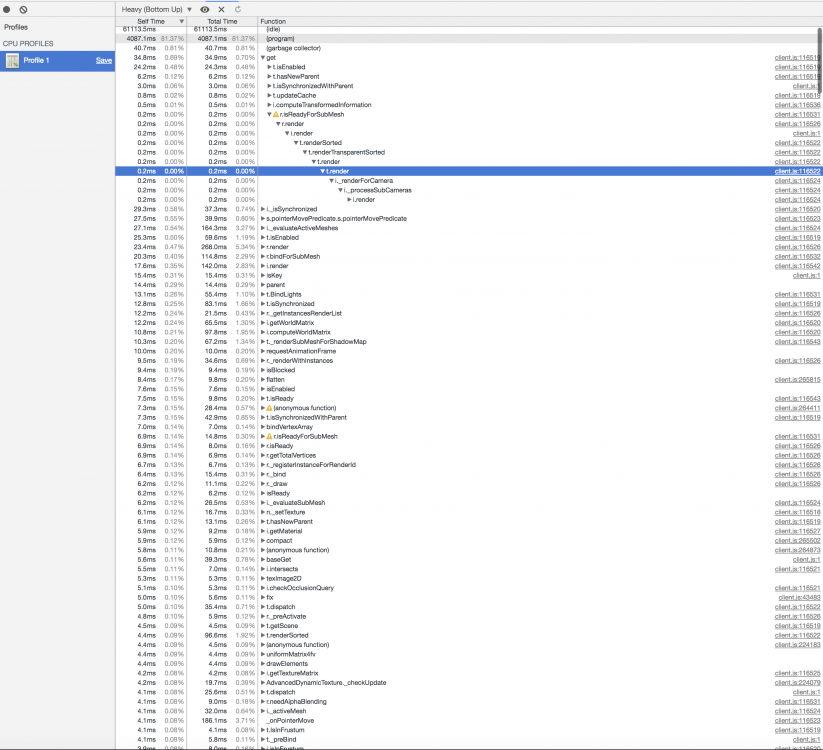
Task: Sort by the Self Time column
Action: [x=151, y=21]
